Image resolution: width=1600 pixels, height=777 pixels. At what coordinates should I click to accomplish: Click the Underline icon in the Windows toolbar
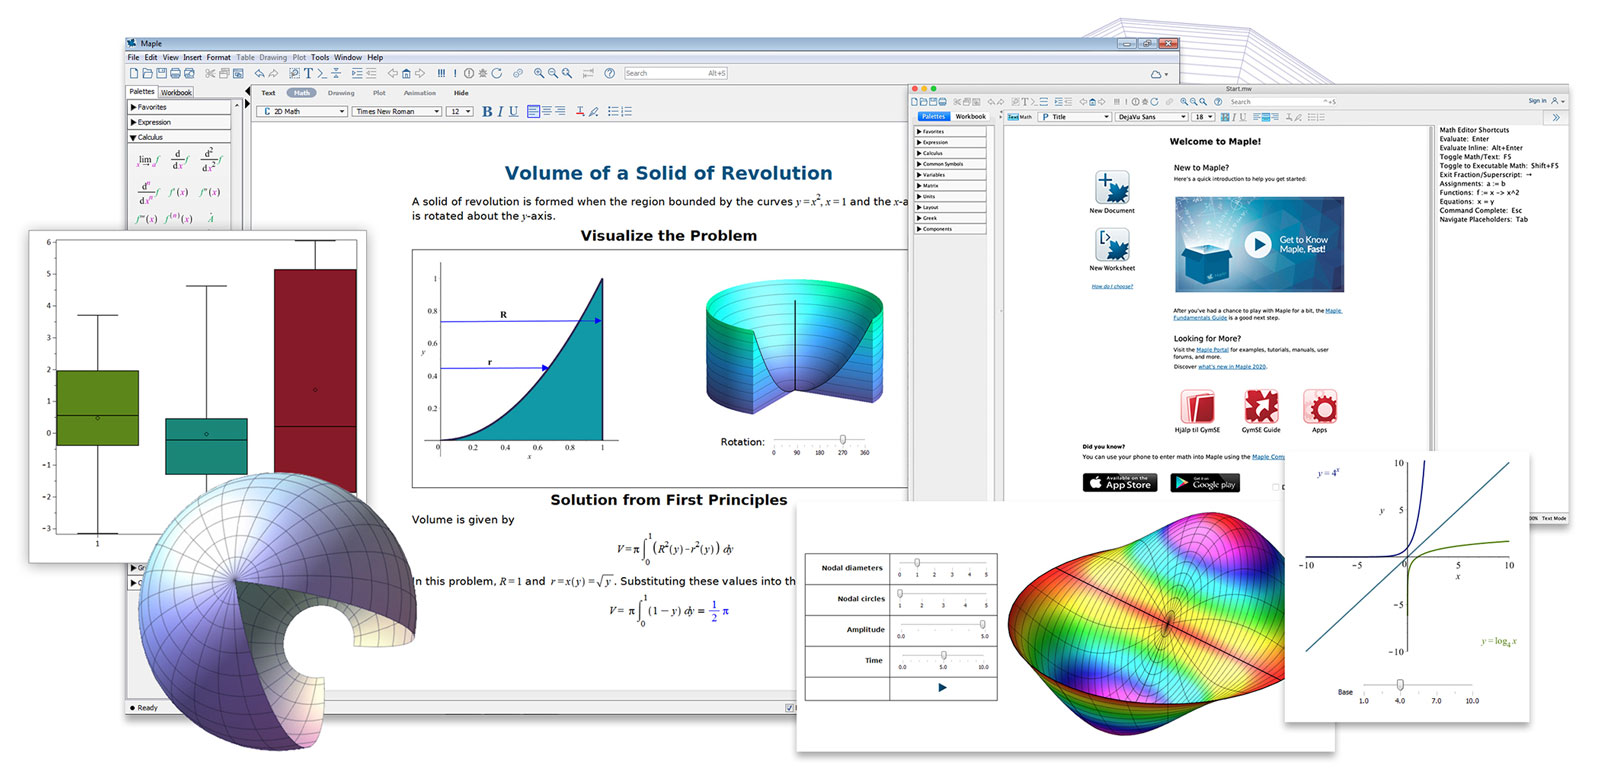pyautogui.click(x=514, y=112)
